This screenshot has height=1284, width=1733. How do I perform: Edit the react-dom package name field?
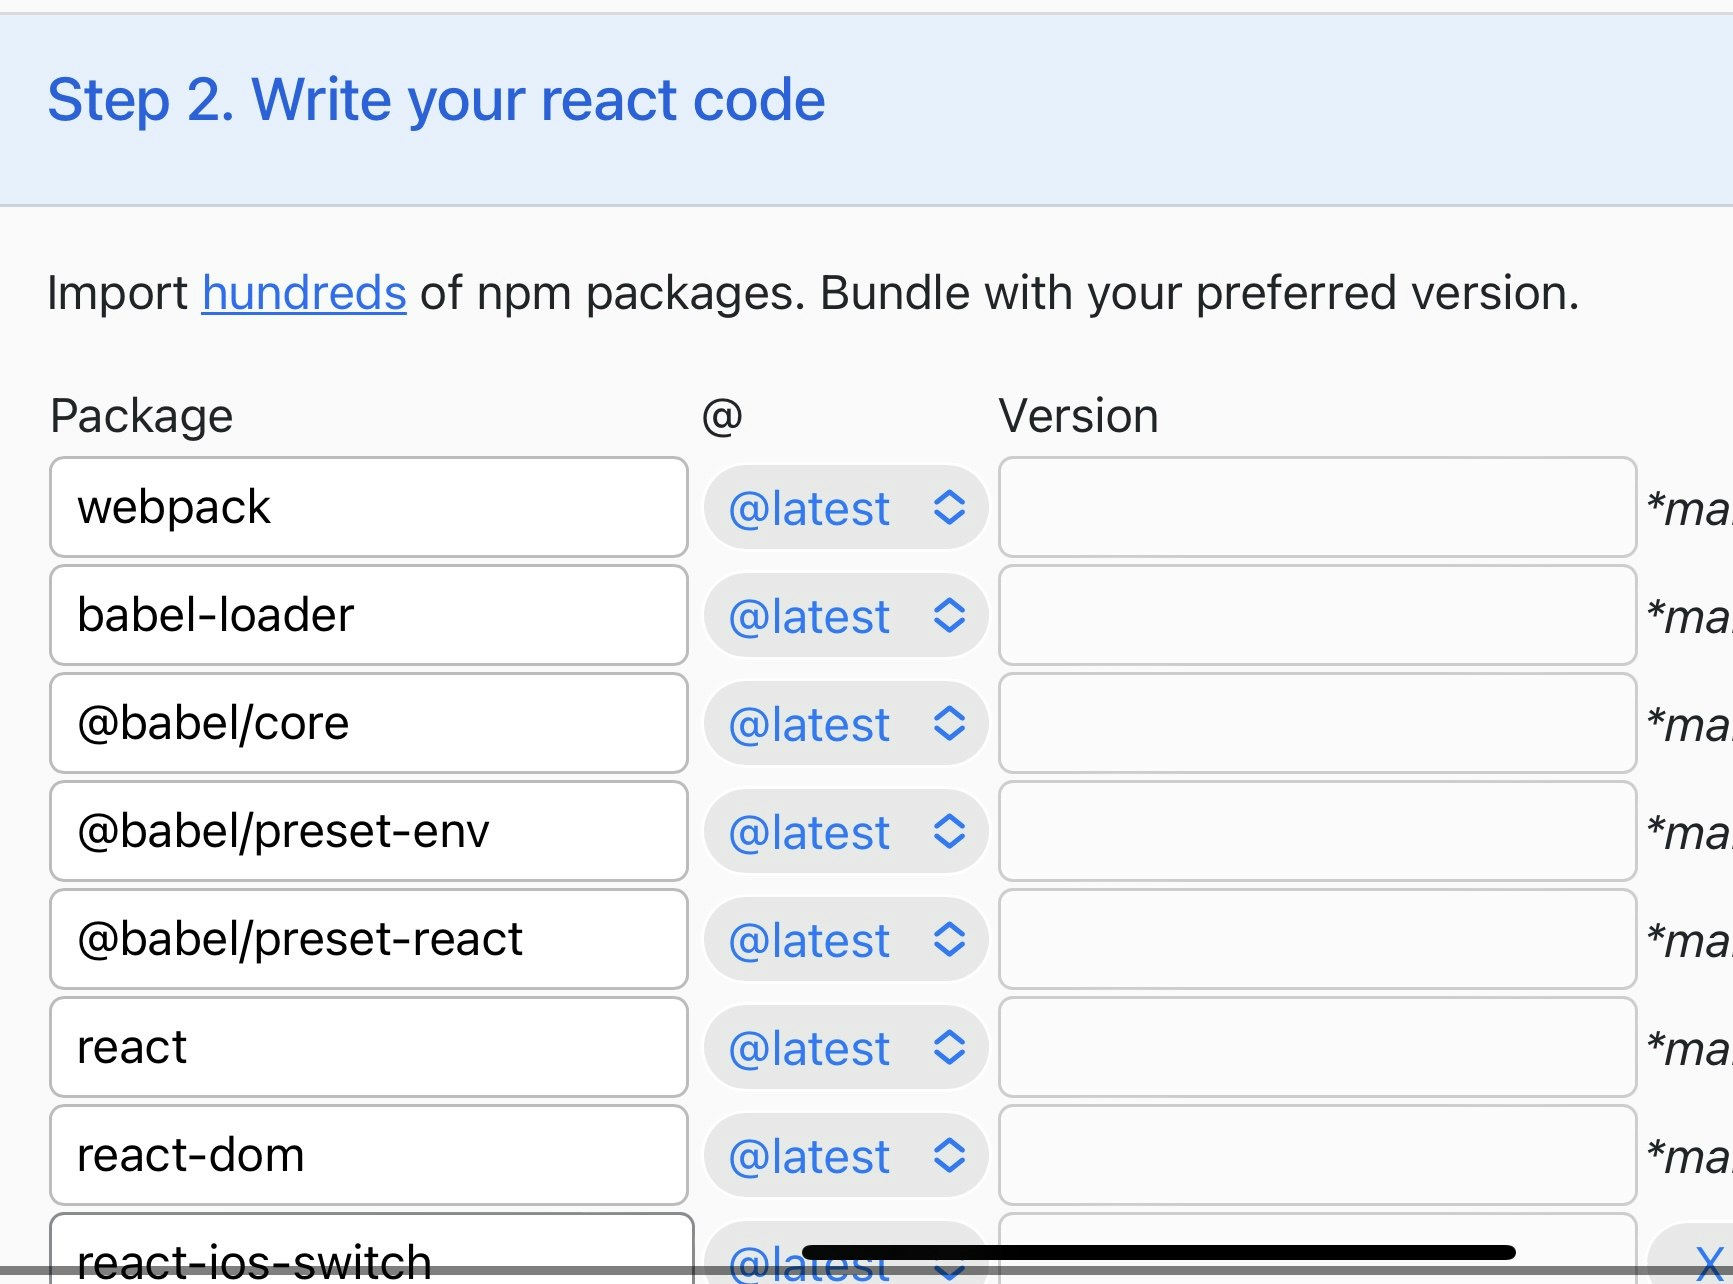pos(369,1155)
